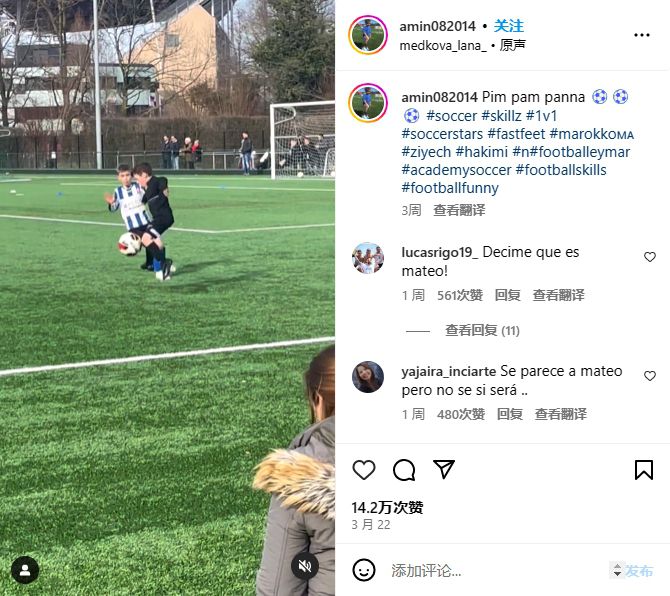Open amin082014 profile picture in header
Viewport: 670px width, 596px height.
(368, 35)
